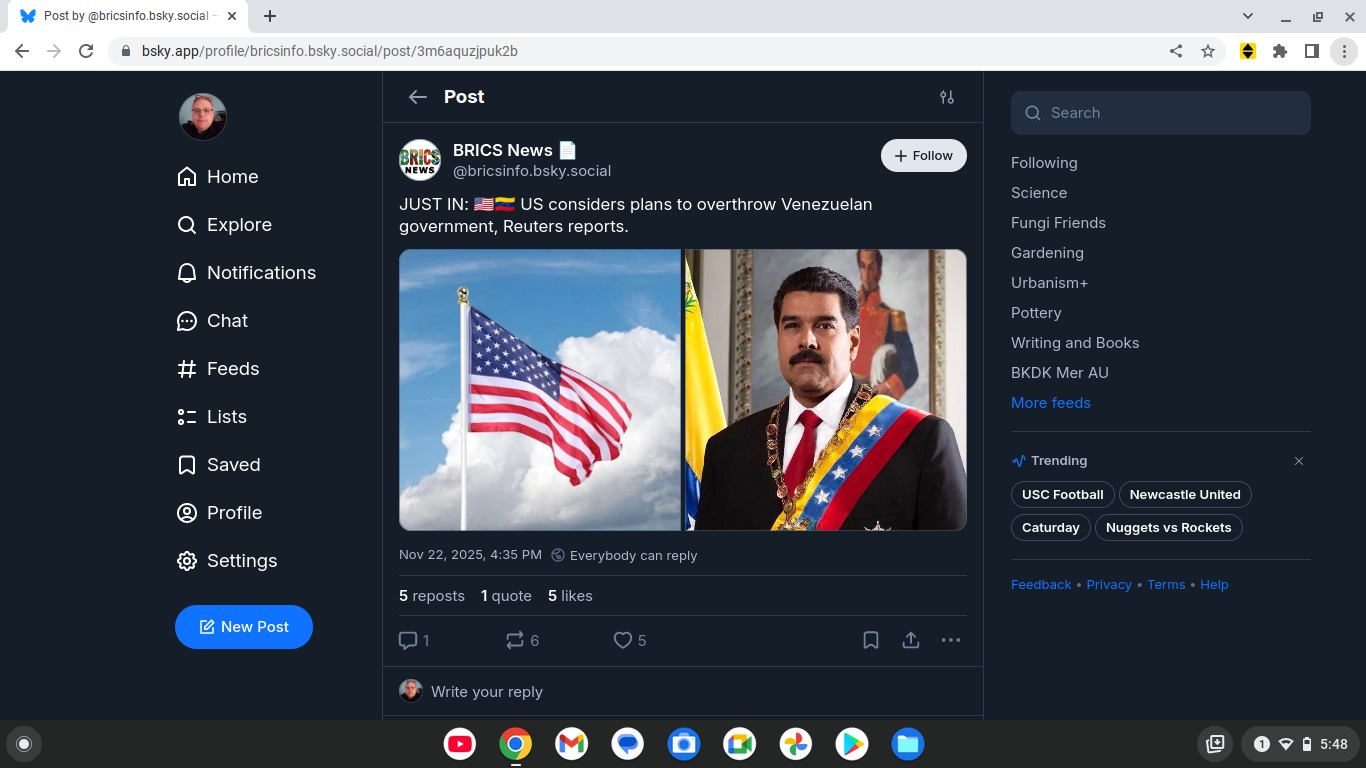This screenshot has width=1366, height=768.
Task: Open Notifications in the sidebar
Action: [x=260, y=273]
